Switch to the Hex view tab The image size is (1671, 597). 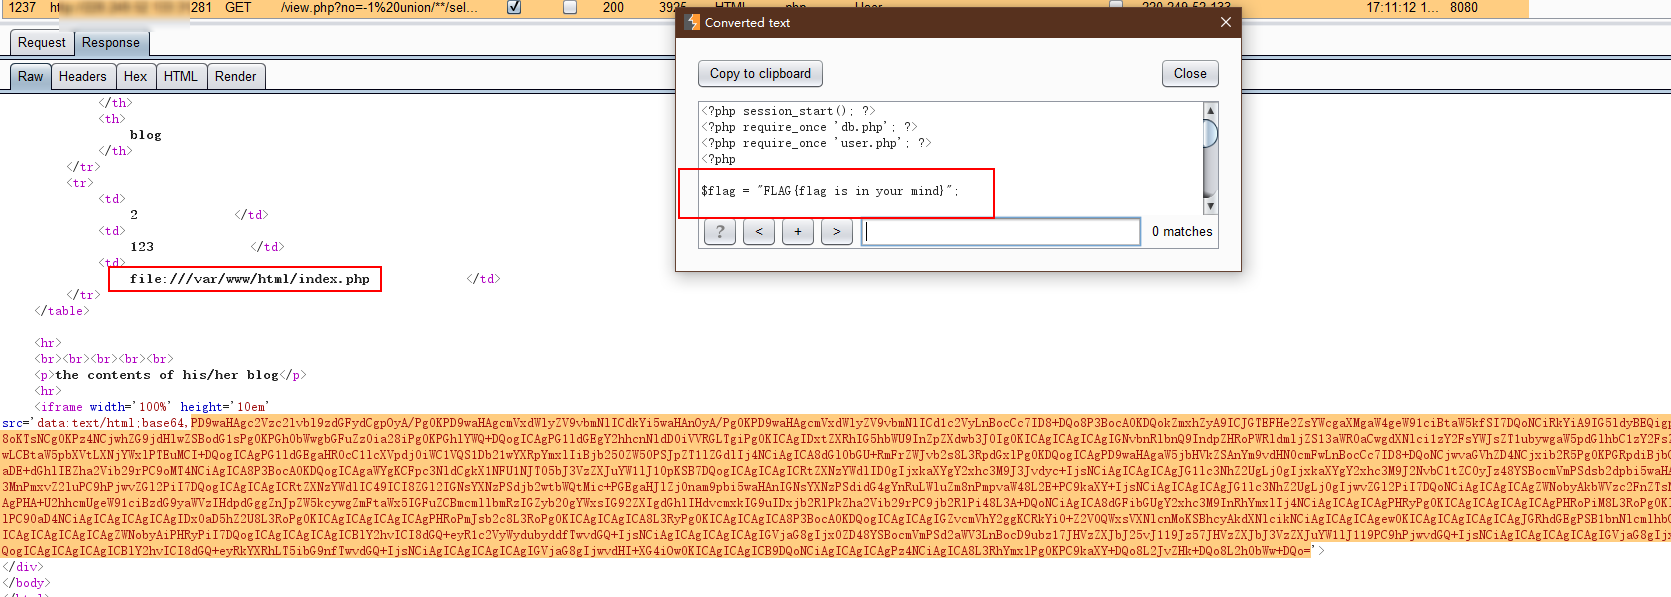click(135, 76)
